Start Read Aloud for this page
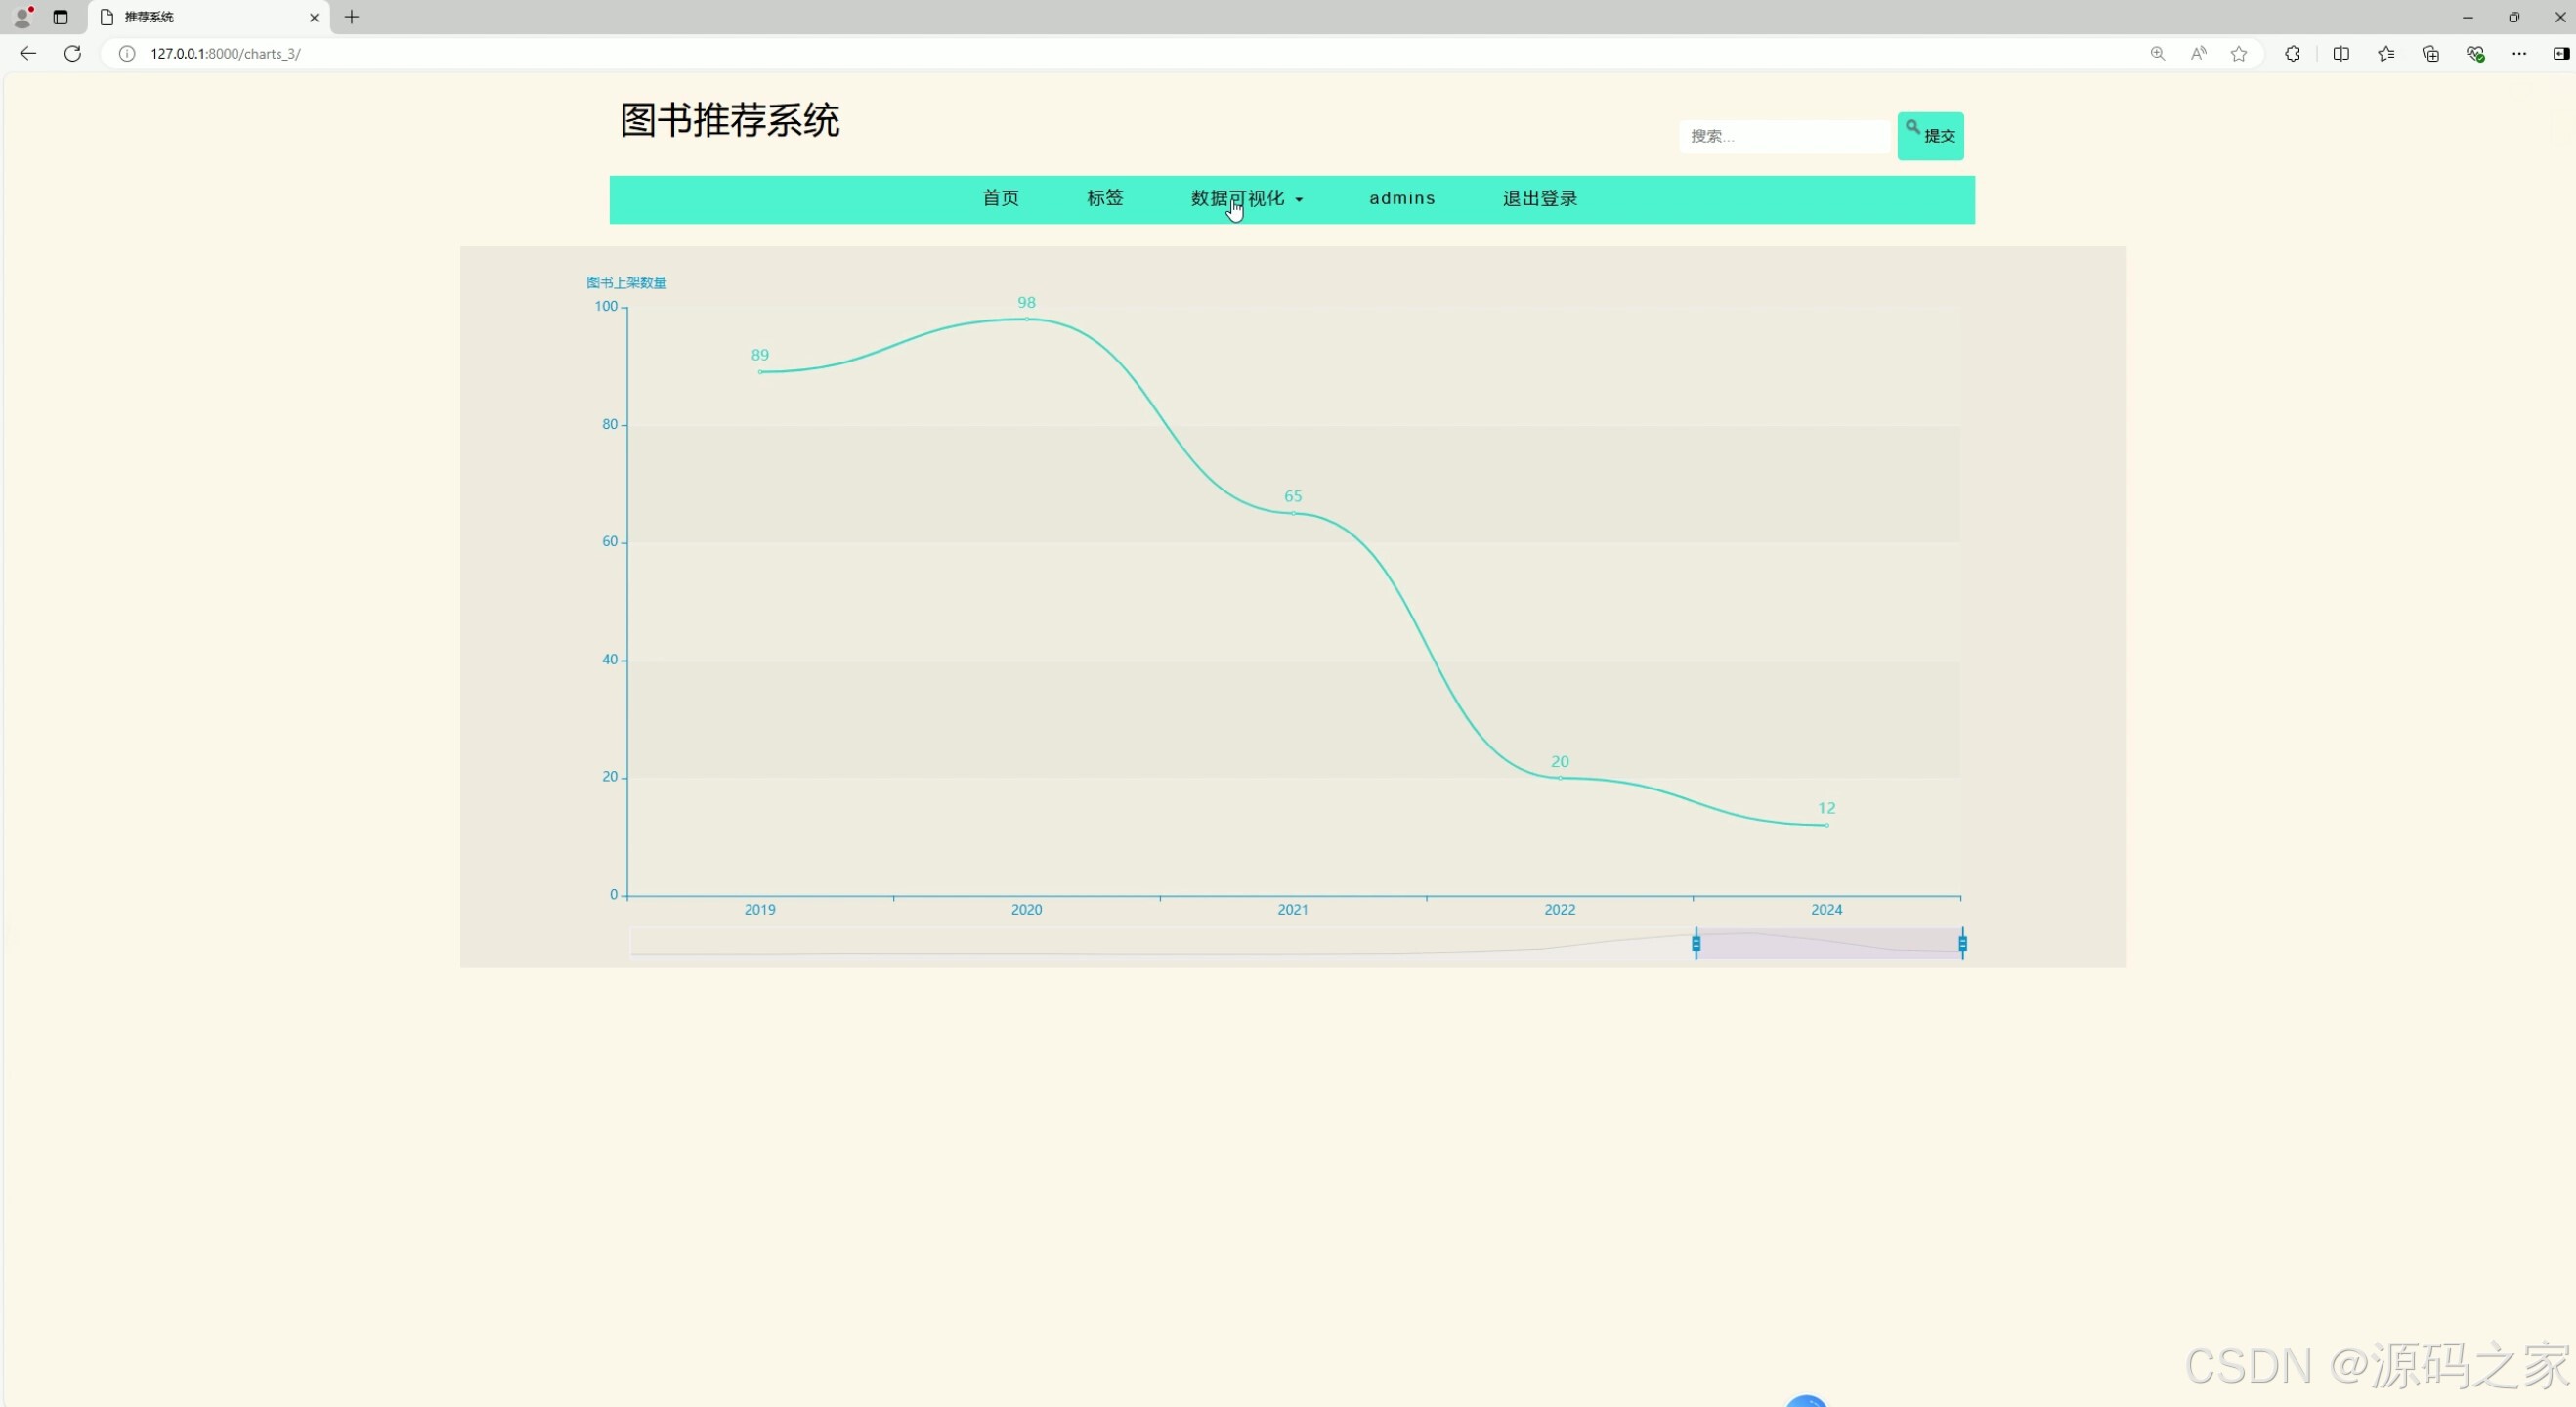 [x=2199, y=53]
